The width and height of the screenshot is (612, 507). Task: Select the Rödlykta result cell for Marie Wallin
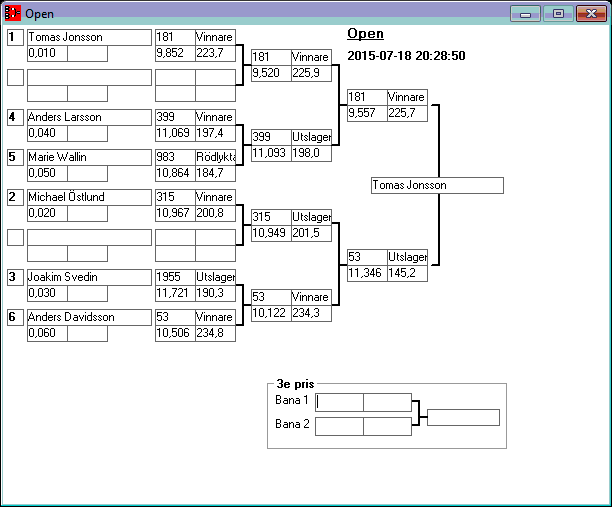pos(215,158)
